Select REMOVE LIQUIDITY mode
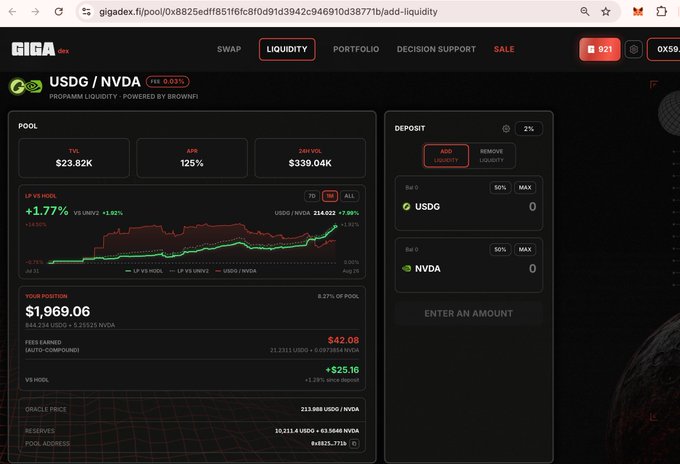Viewport: 680px width, 464px height. pos(491,155)
